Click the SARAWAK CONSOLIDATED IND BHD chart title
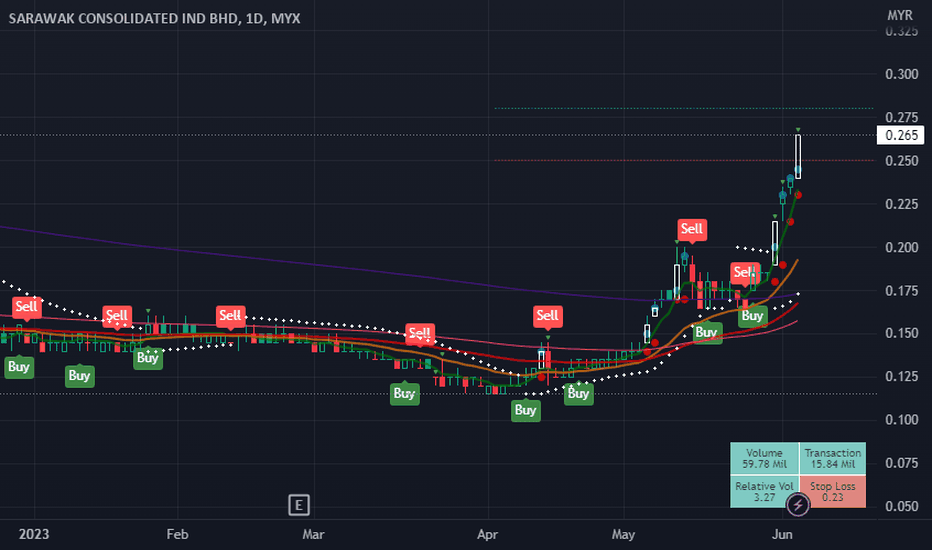Image resolution: width=932 pixels, height=550 pixels. coord(154,18)
